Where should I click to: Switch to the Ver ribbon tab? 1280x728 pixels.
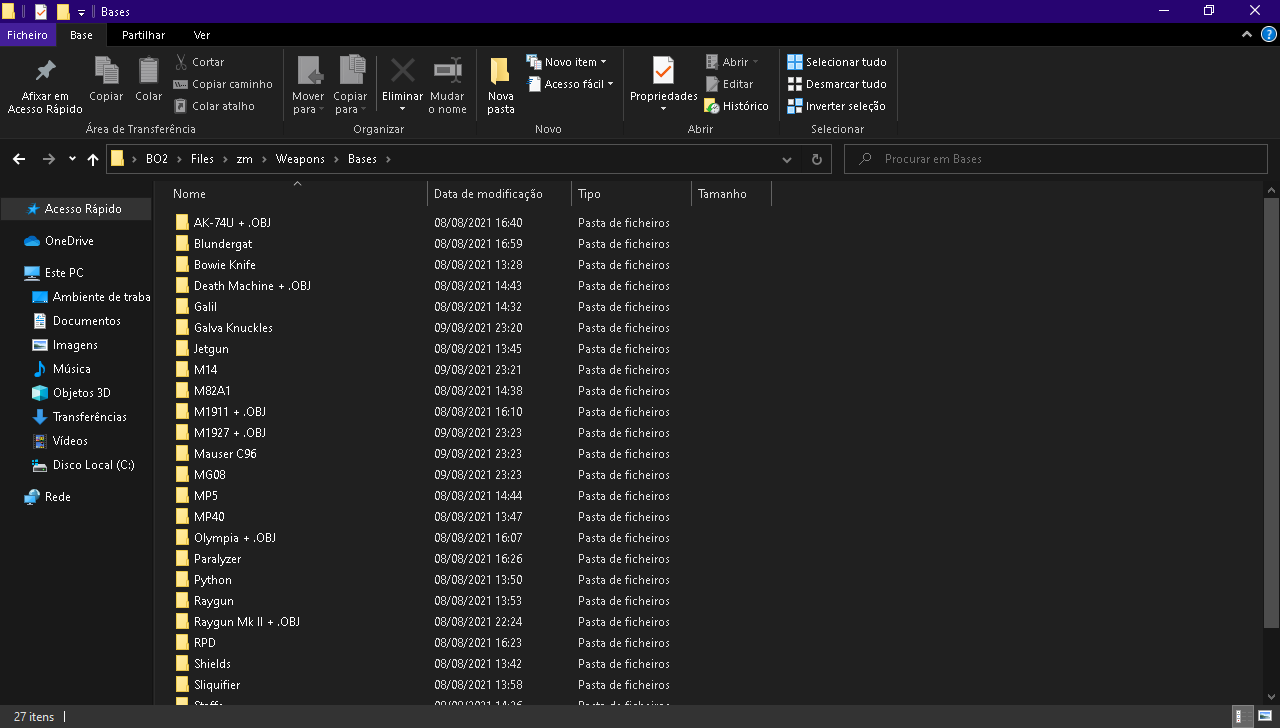[x=202, y=35]
